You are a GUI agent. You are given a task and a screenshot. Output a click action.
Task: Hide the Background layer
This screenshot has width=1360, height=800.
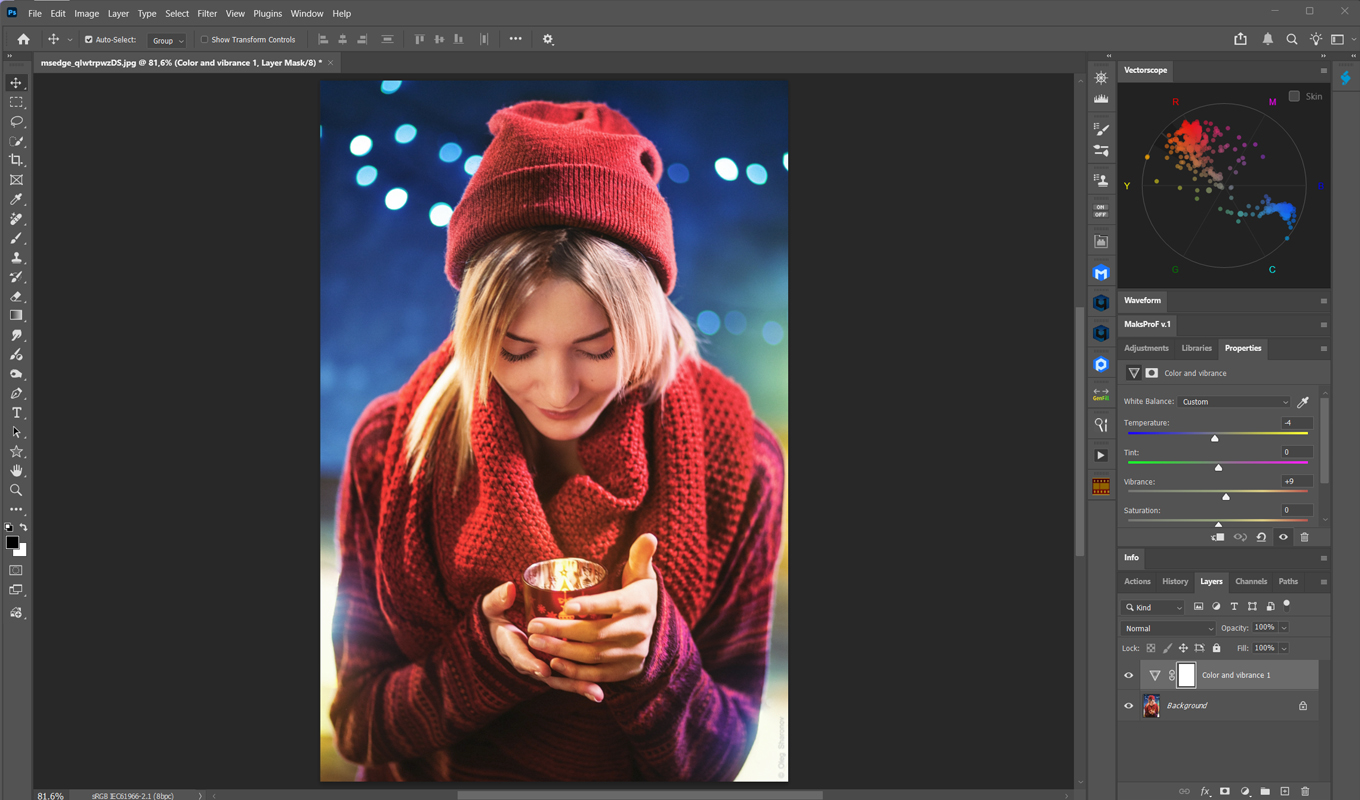pos(1129,706)
